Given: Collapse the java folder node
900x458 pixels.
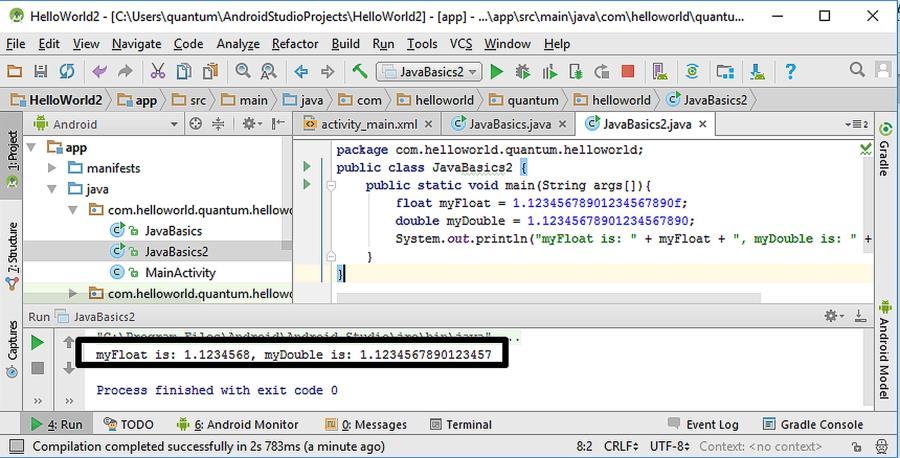Looking at the screenshot, I should point(52,189).
